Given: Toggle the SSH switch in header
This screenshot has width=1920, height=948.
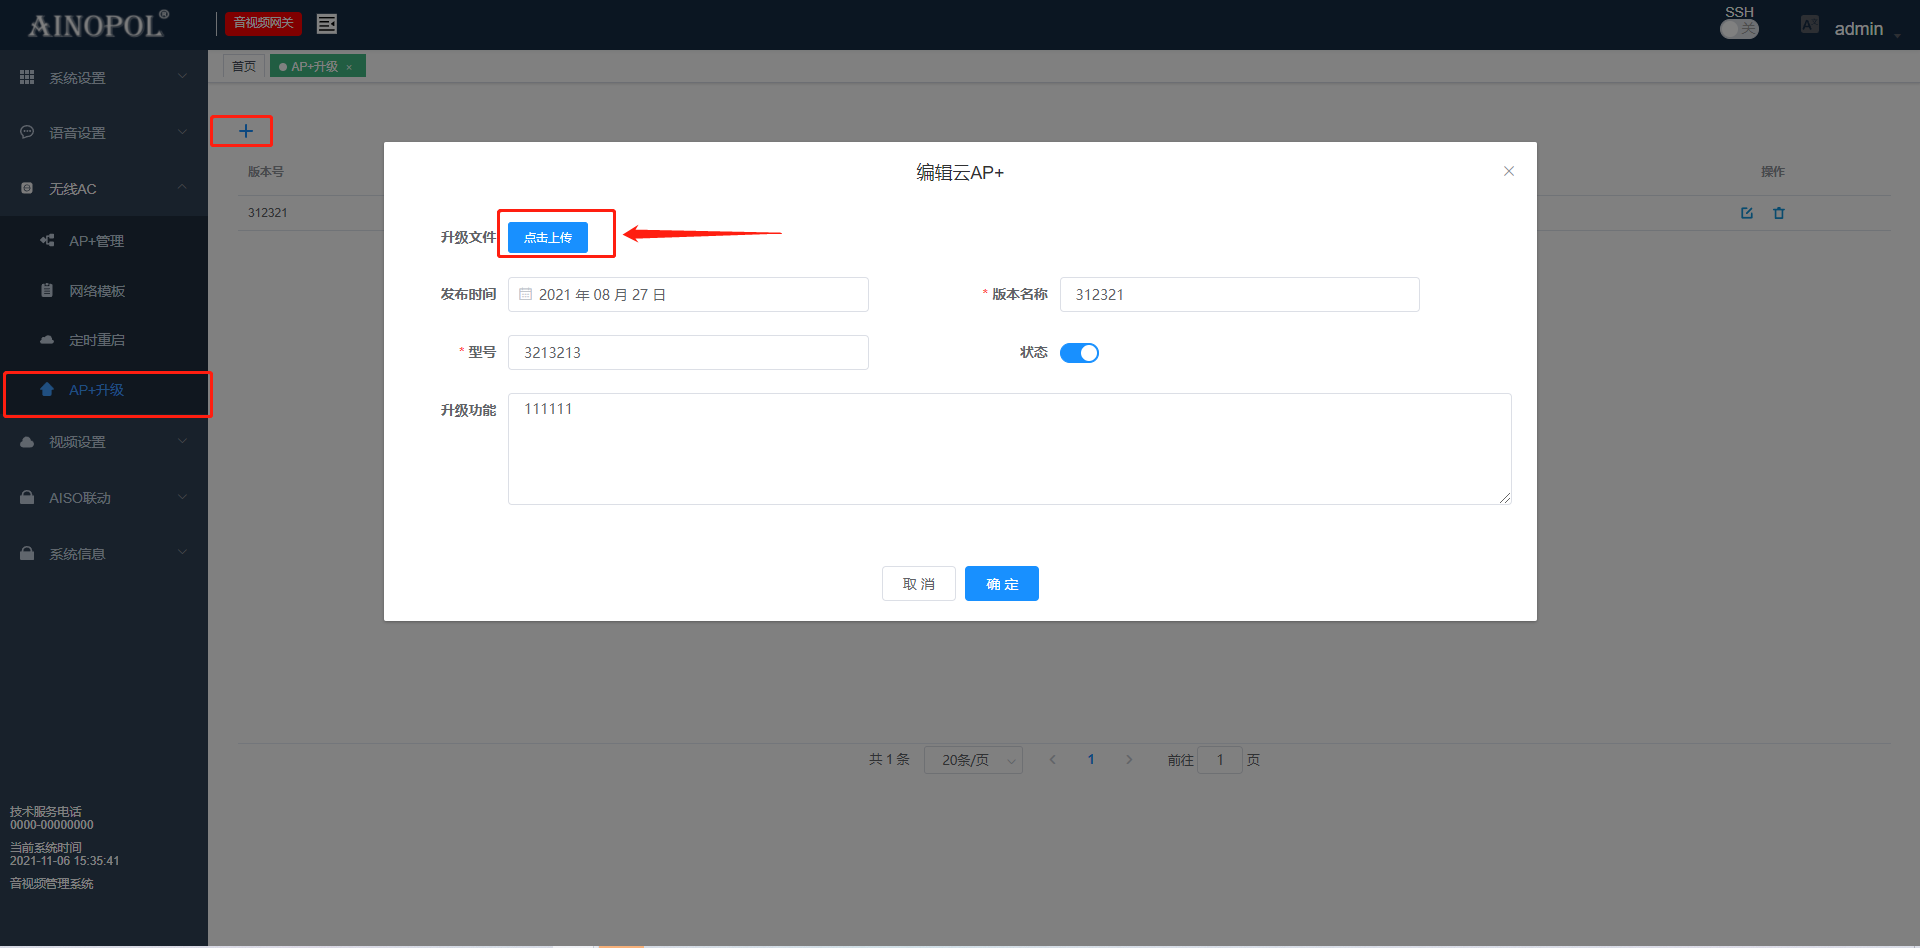Looking at the screenshot, I should (x=1739, y=29).
